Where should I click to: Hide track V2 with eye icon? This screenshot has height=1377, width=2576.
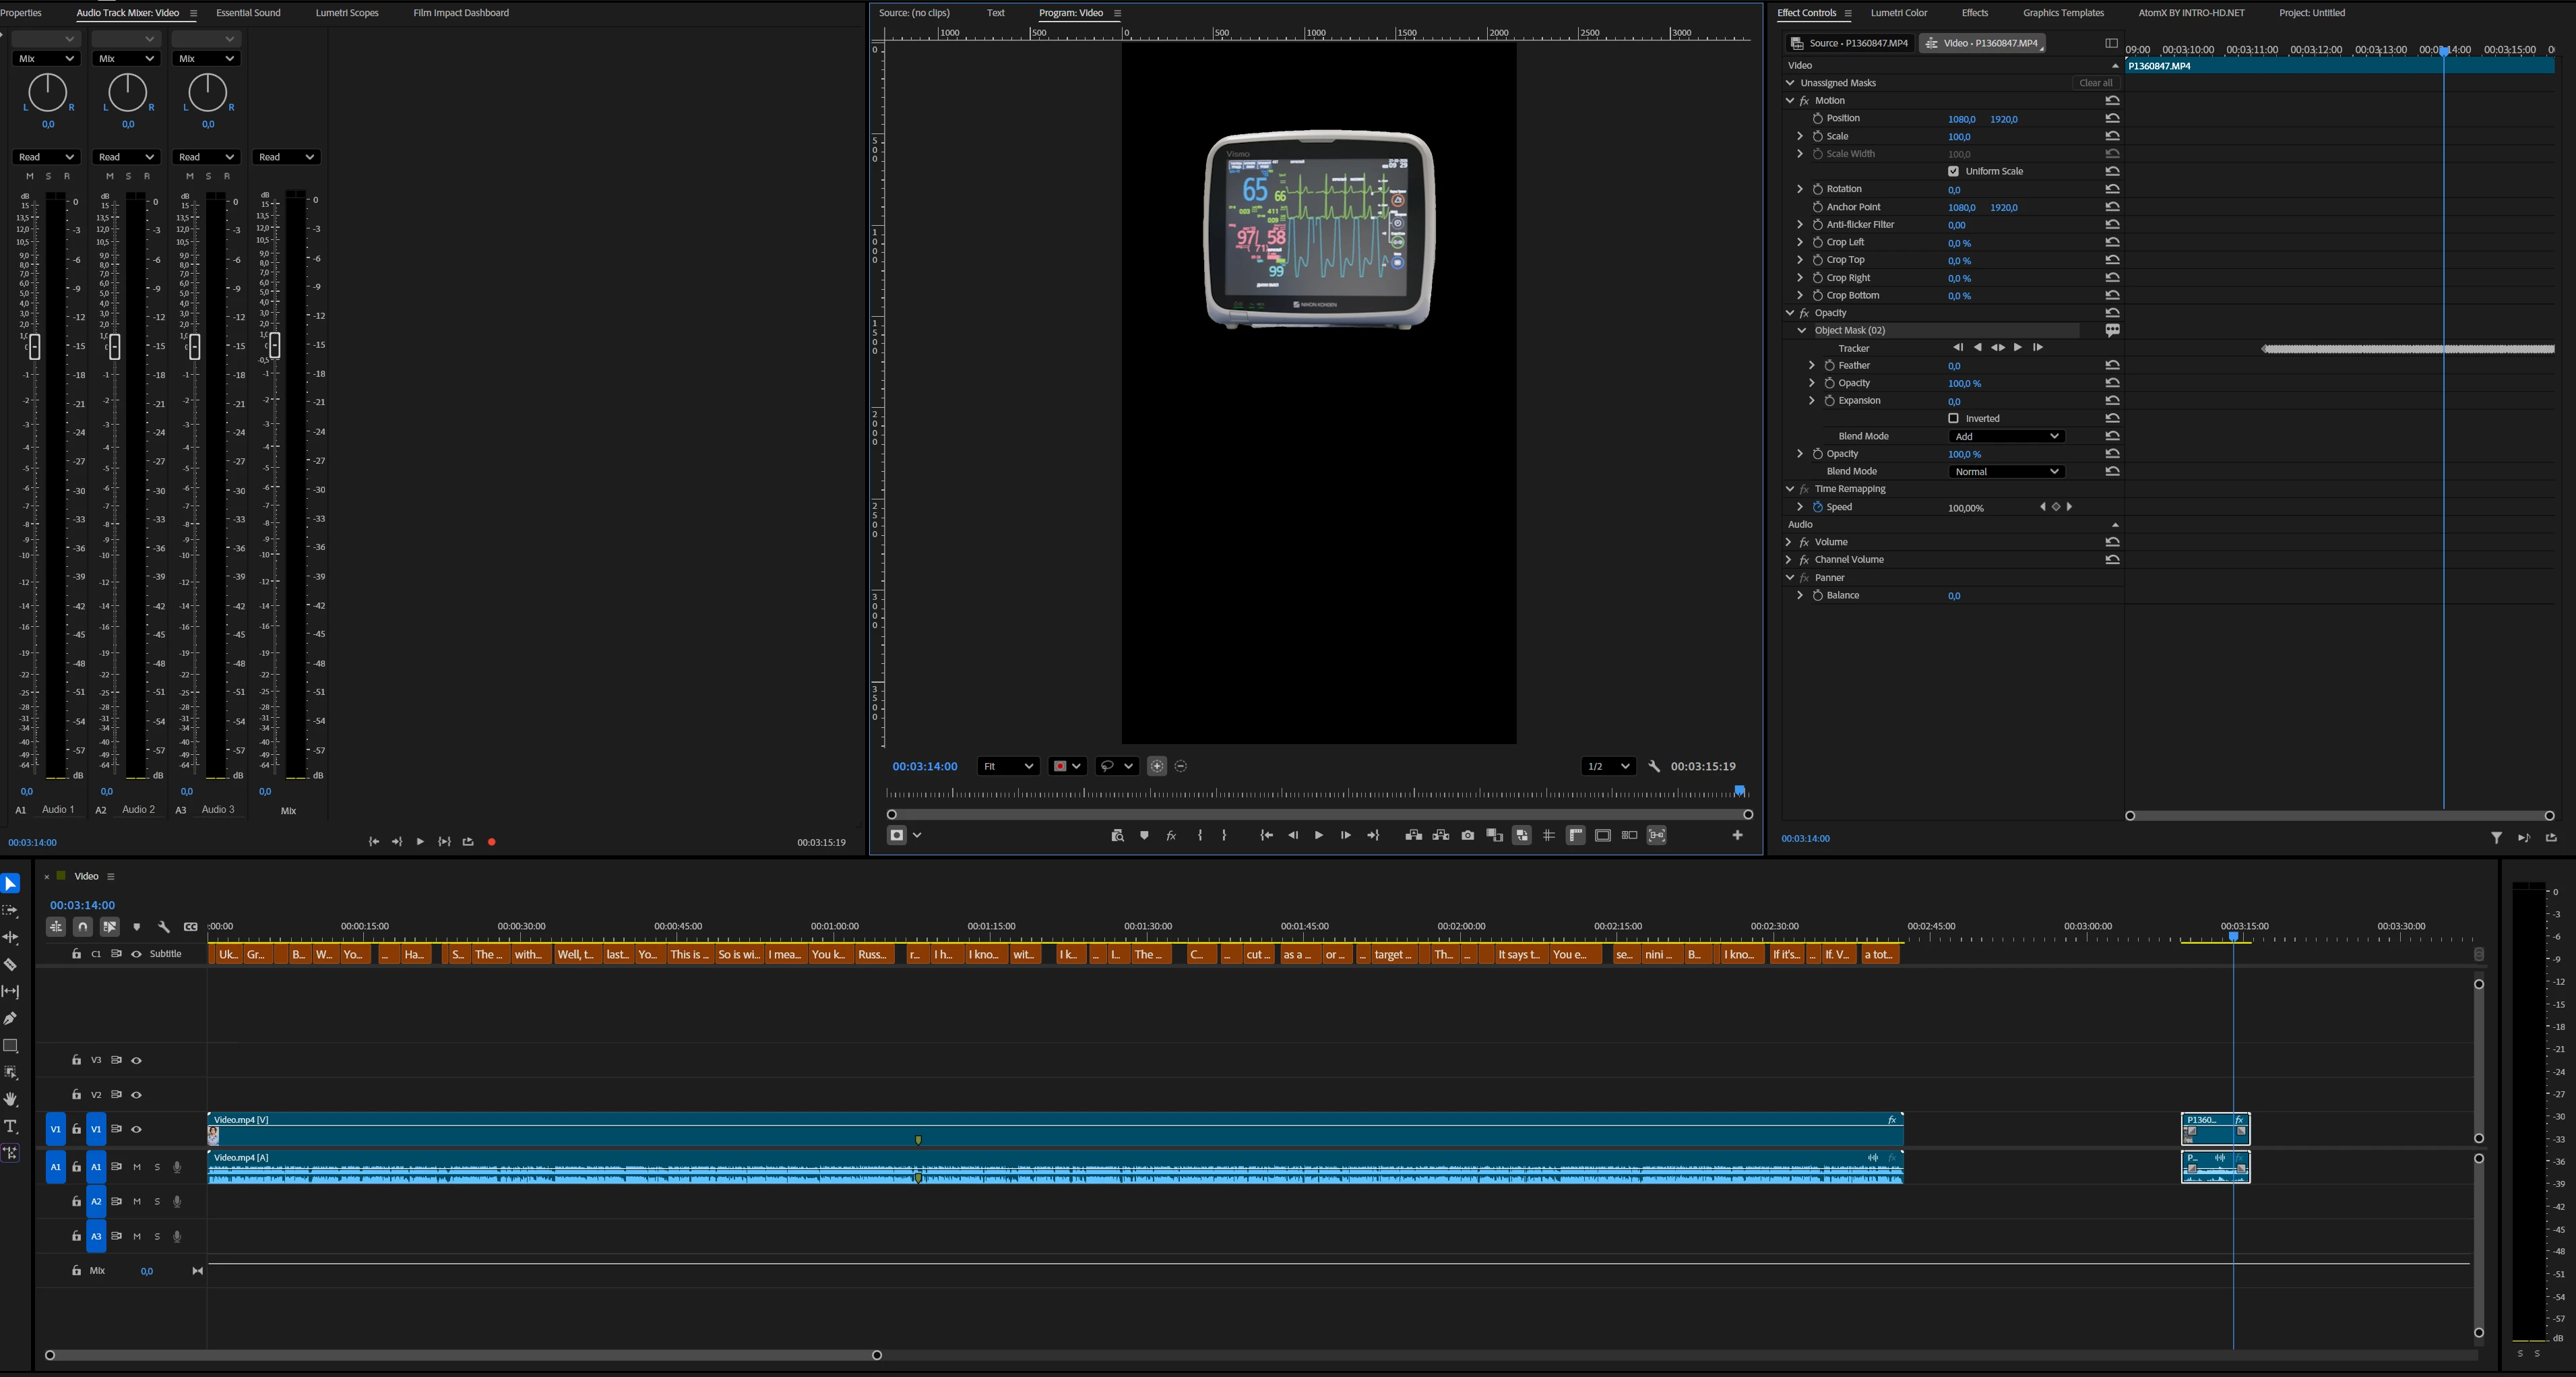(x=136, y=1095)
